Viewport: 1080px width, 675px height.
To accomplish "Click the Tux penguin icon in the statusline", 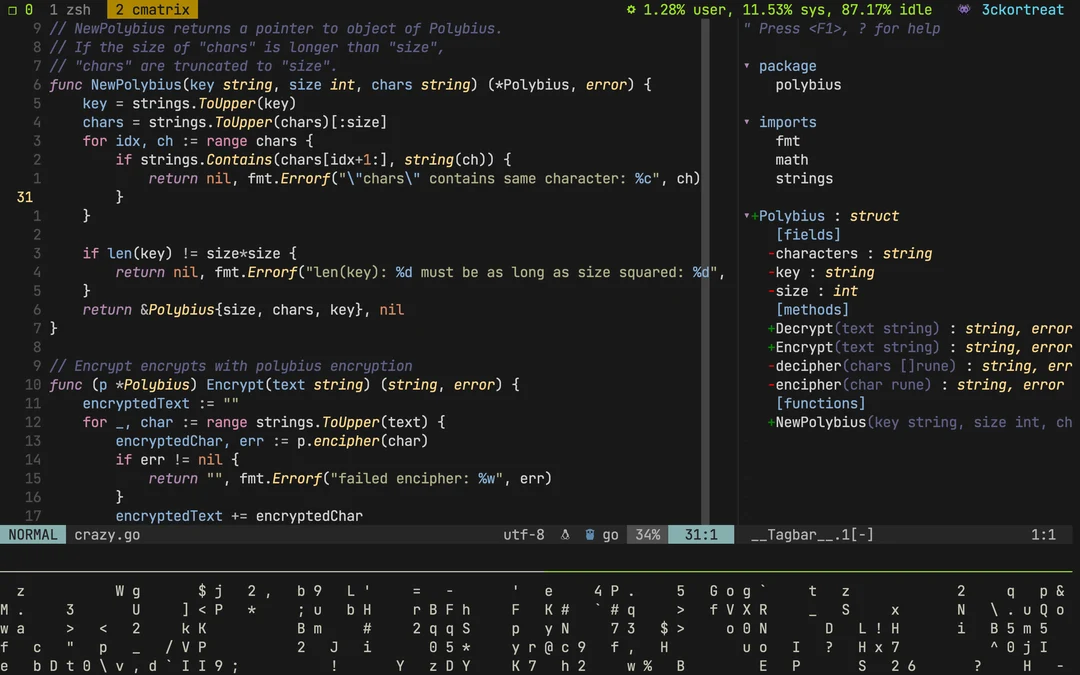I will click(564, 534).
